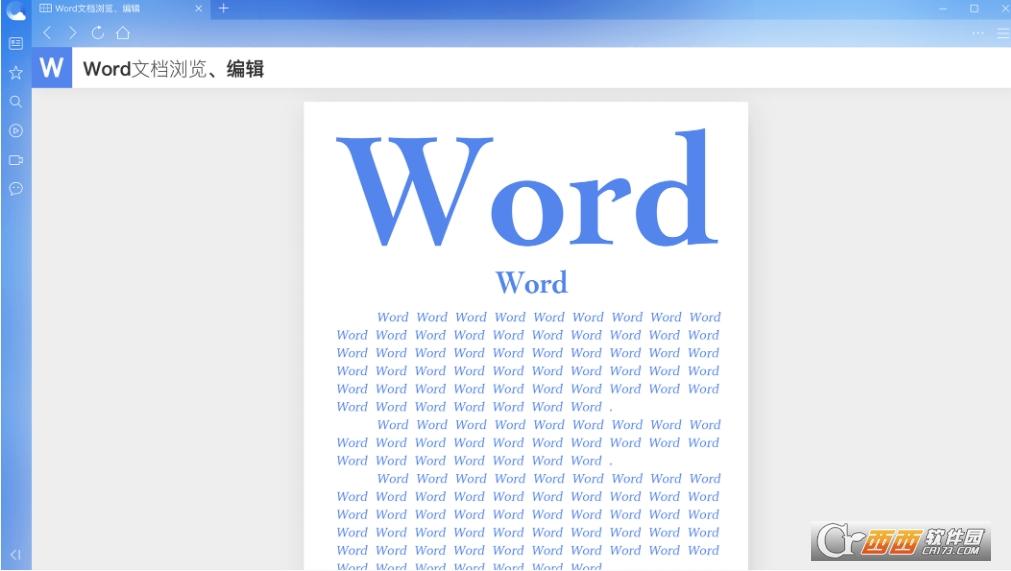Go back with the back arrow

46,32
